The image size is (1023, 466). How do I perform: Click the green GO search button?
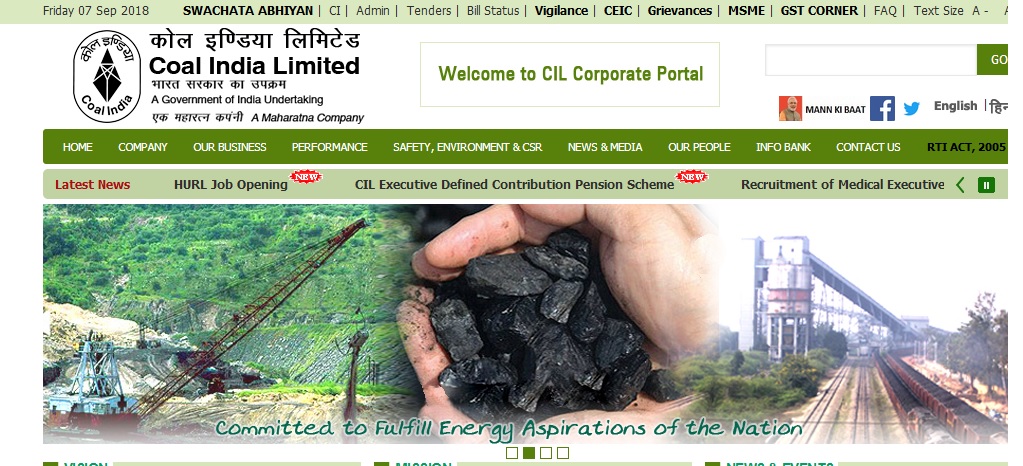click(x=993, y=59)
